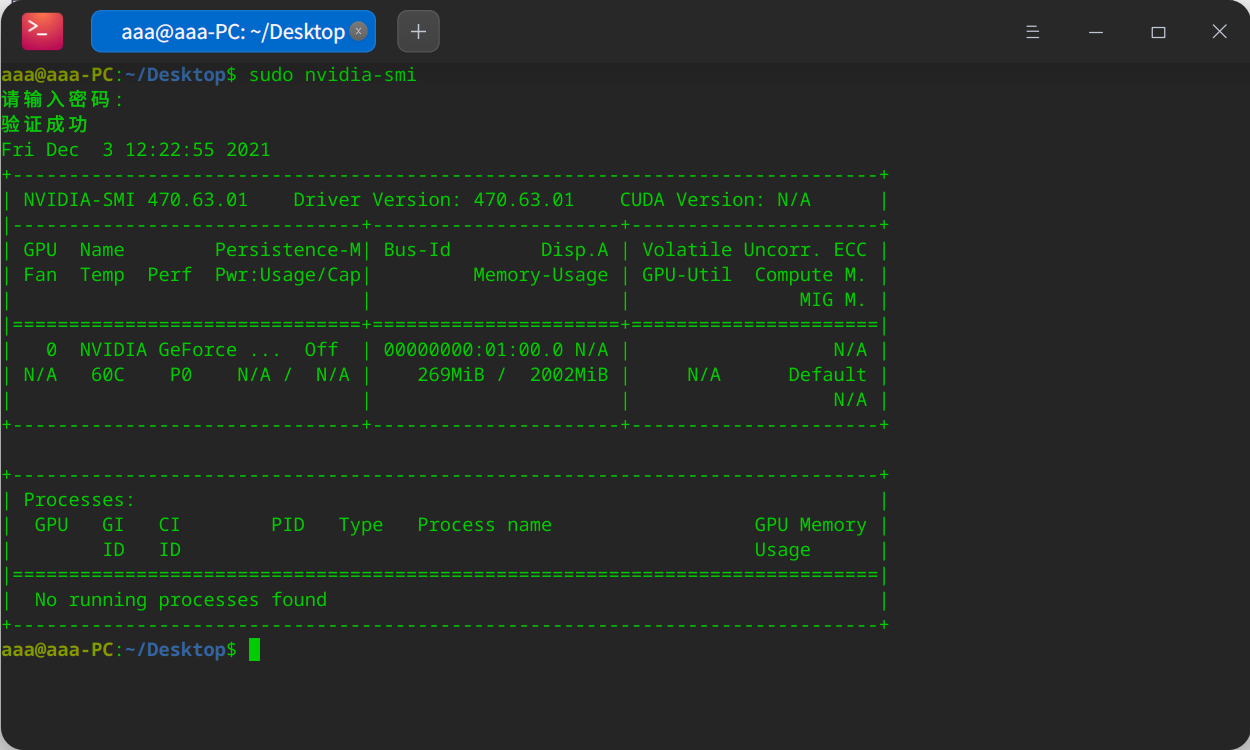Click the date 'Fri Dec 3 12:22:55 2021'
Image resolution: width=1250 pixels, height=750 pixels.
point(136,150)
